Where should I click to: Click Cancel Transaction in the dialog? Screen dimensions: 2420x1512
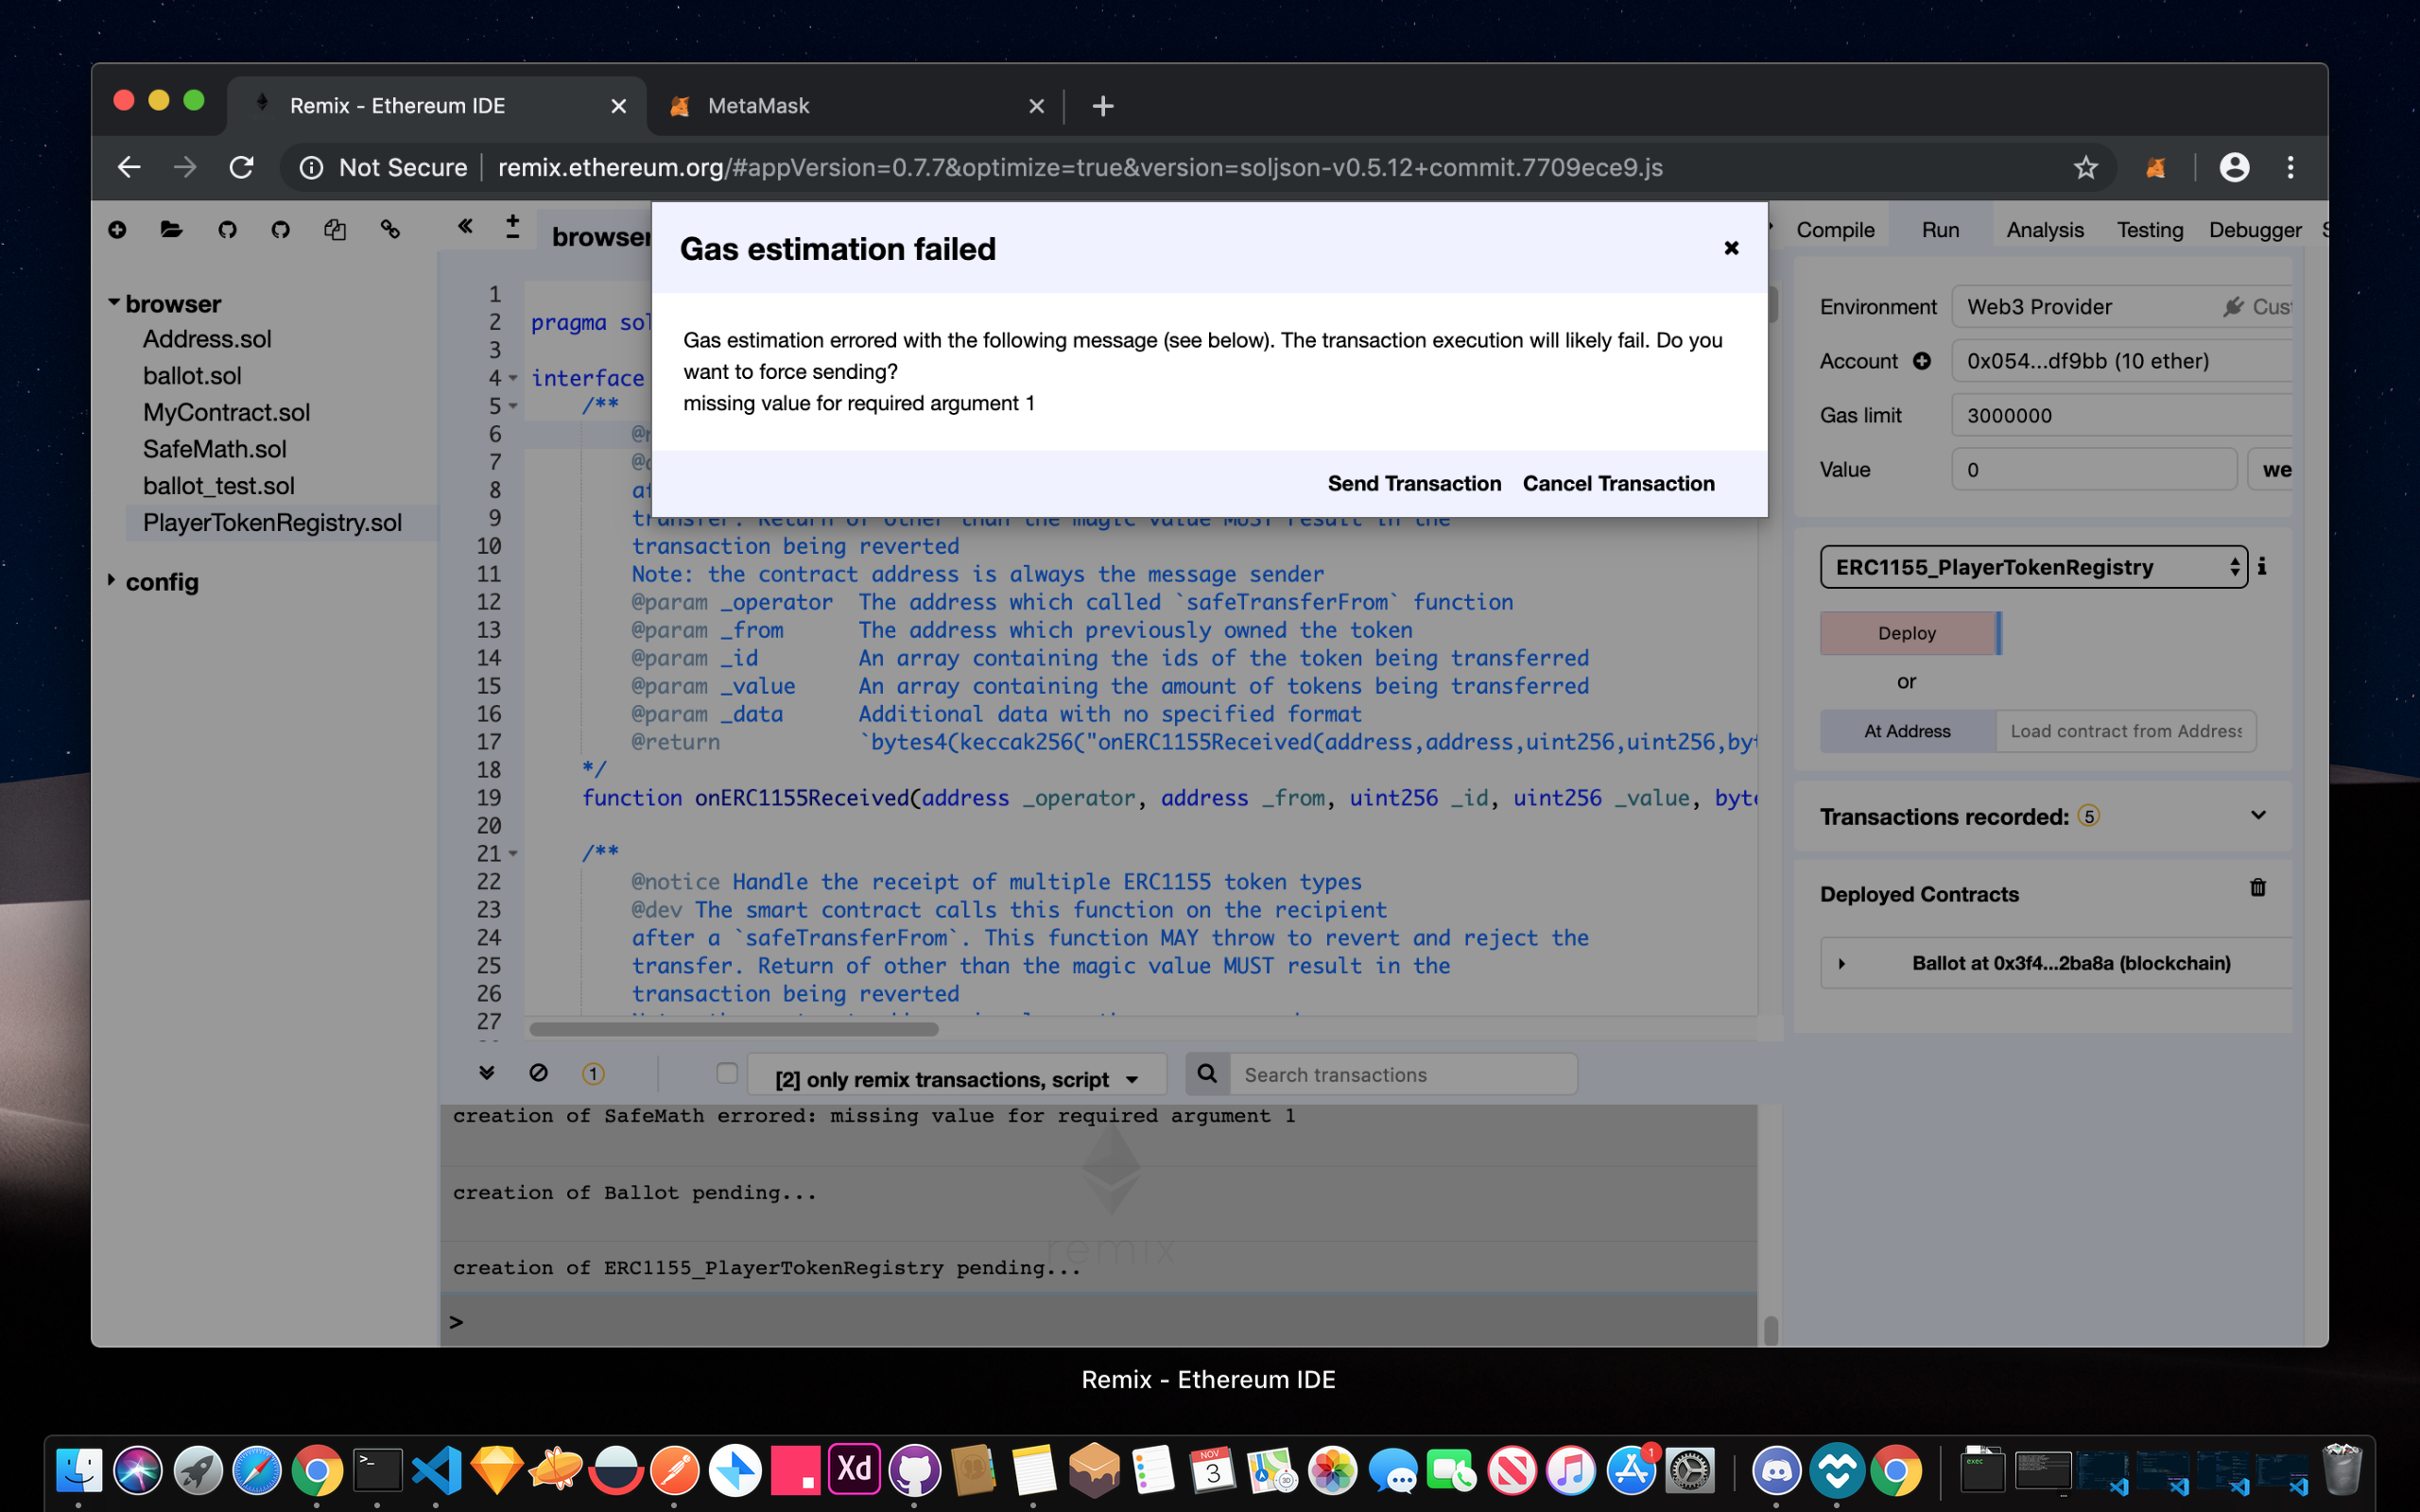[x=1618, y=483]
